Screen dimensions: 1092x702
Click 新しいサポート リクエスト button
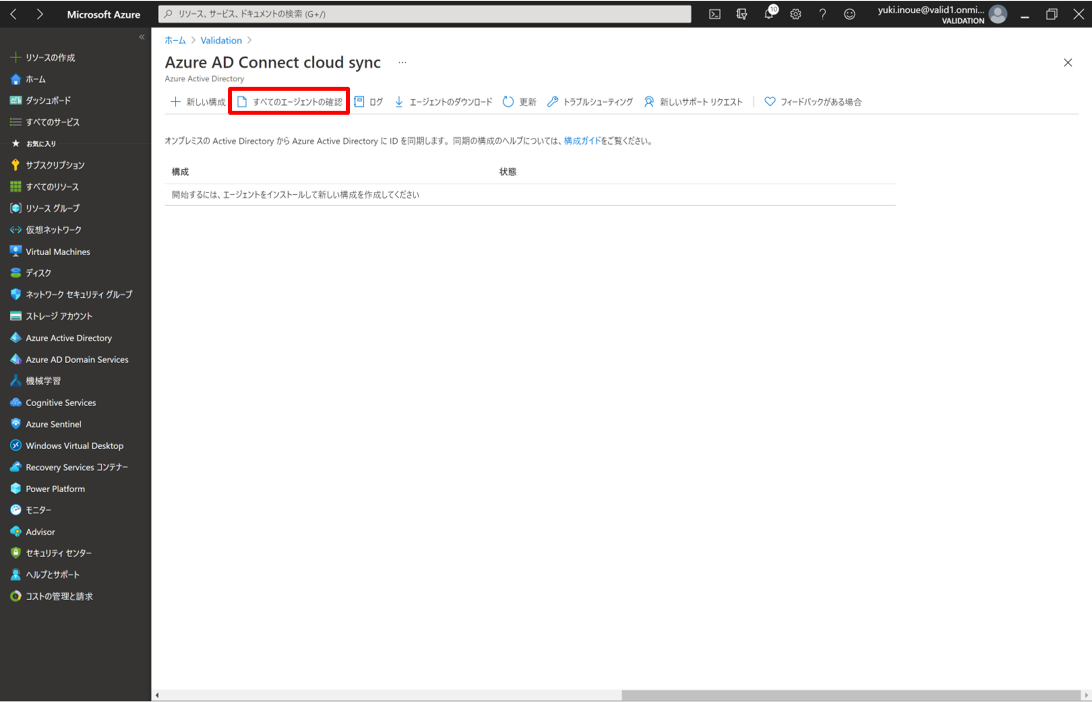click(x=693, y=102)
